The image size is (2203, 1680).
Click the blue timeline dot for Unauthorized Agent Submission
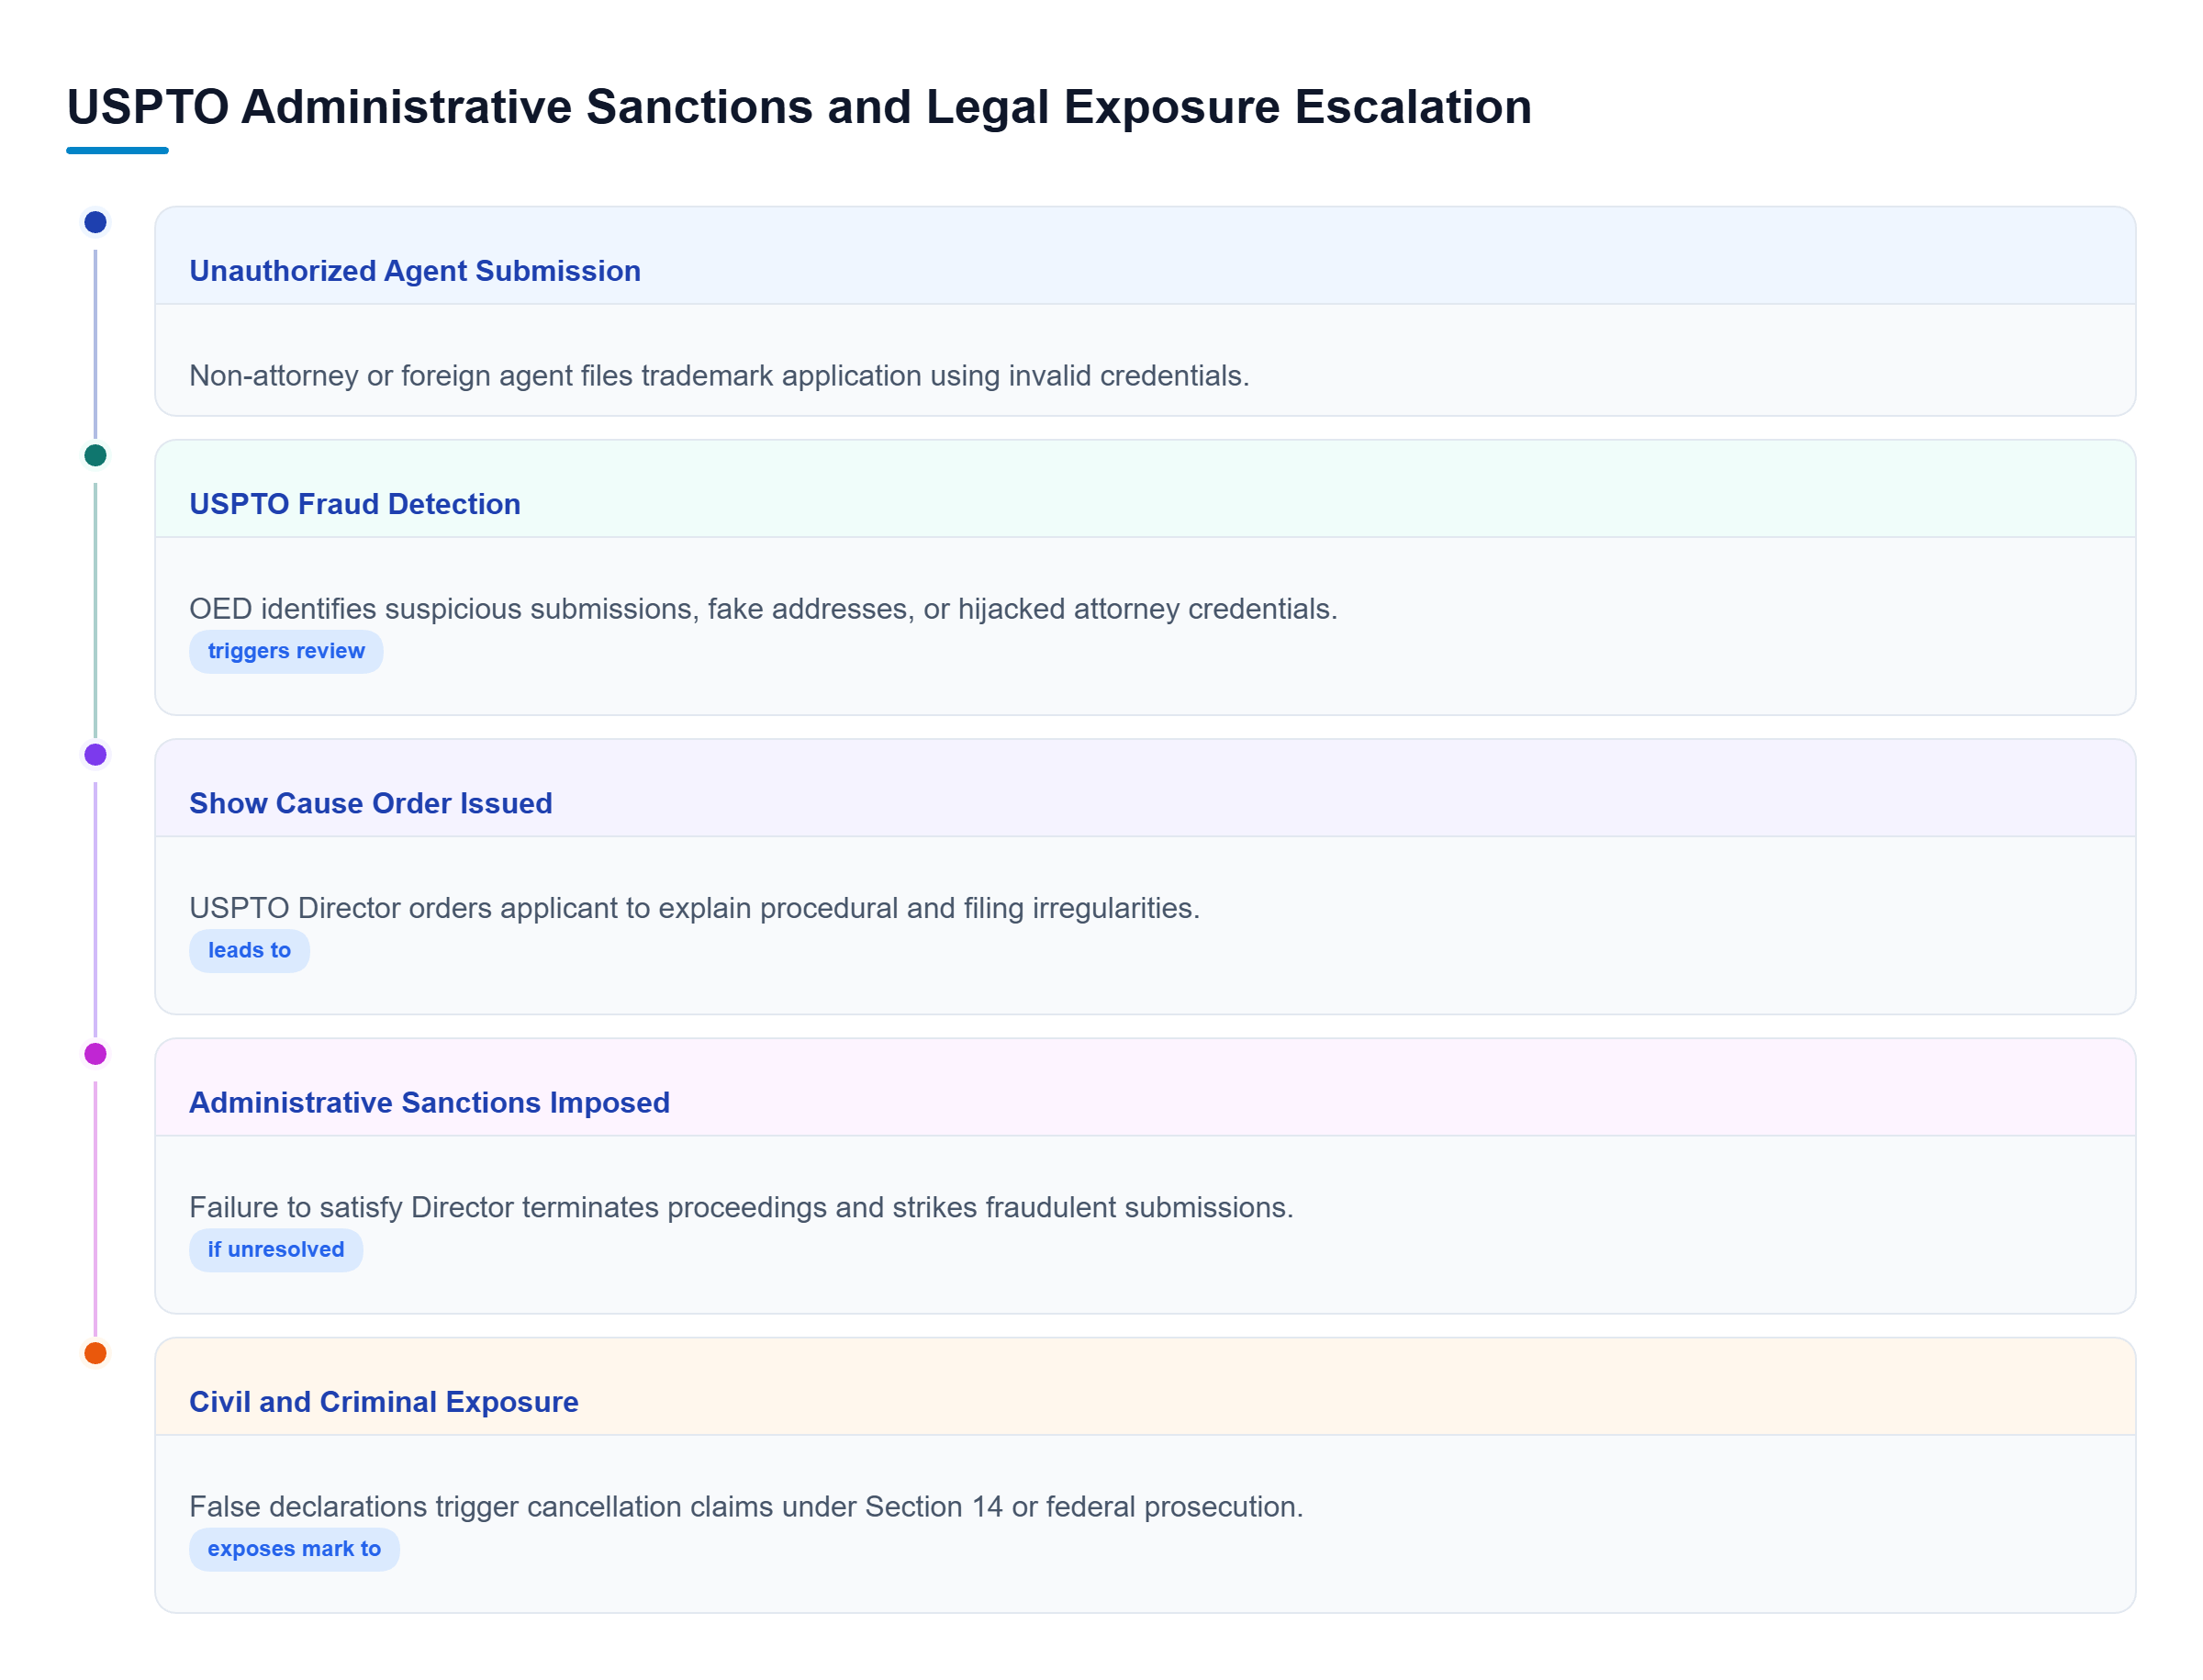coord(95,222)
